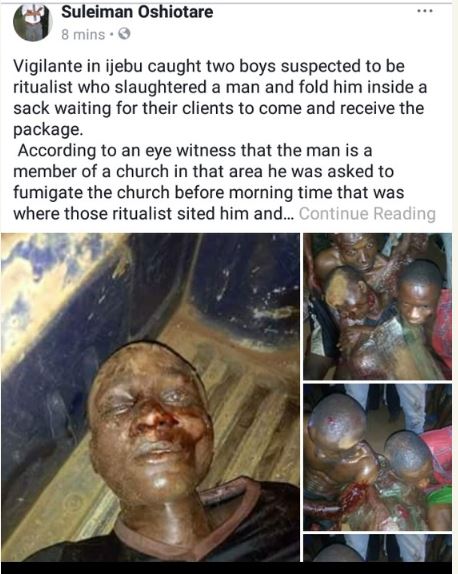
Task: Click the word 'package.' in the post
Action: pyautogui.click(x=48, y=130)
